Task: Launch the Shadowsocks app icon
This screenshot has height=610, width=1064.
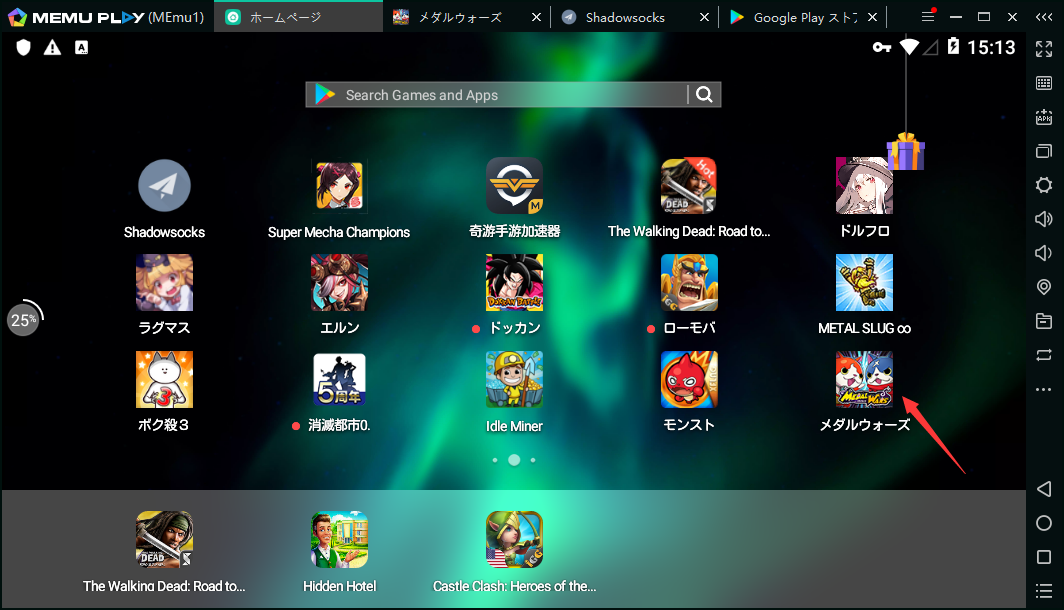Action: pos(164,186)
